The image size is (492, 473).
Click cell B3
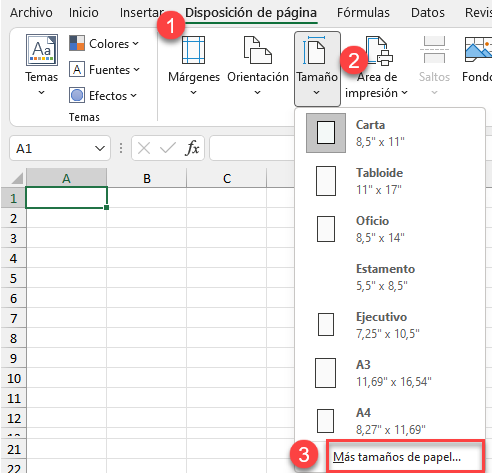147,238
